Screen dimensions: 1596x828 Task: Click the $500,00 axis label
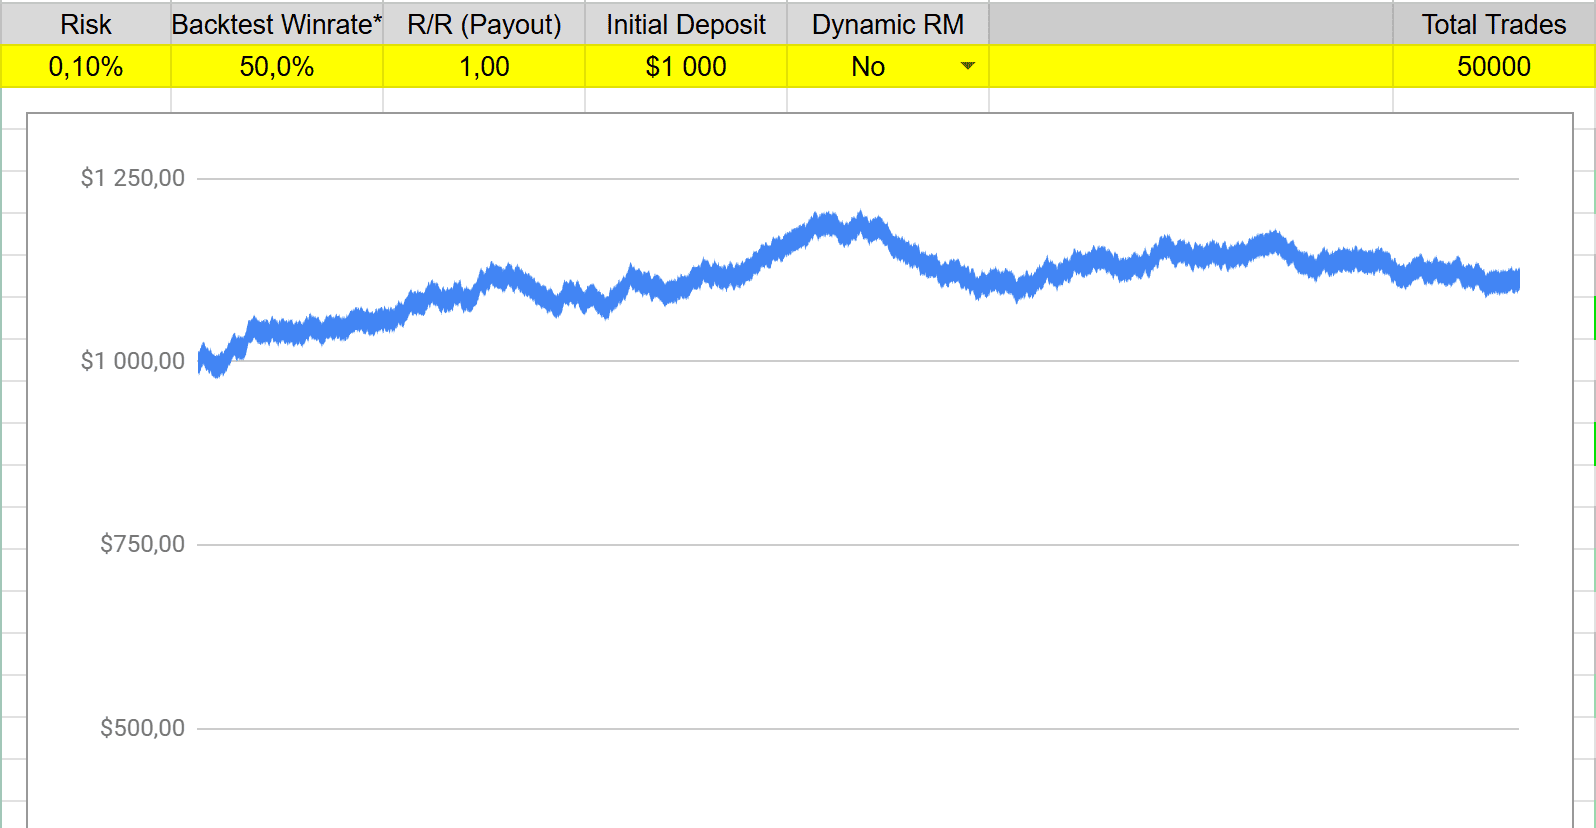[142, 728]
